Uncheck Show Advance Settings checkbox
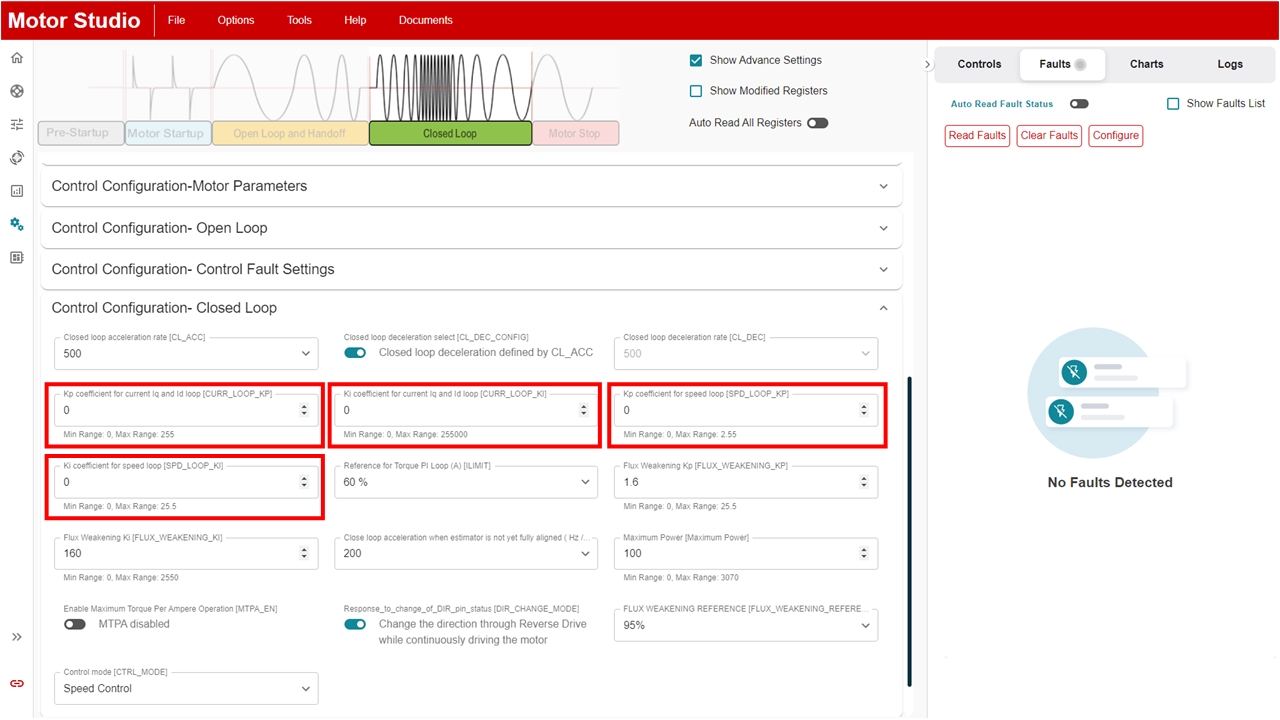Viewport: 1280px width, 720px height. (x=696, y=60)
